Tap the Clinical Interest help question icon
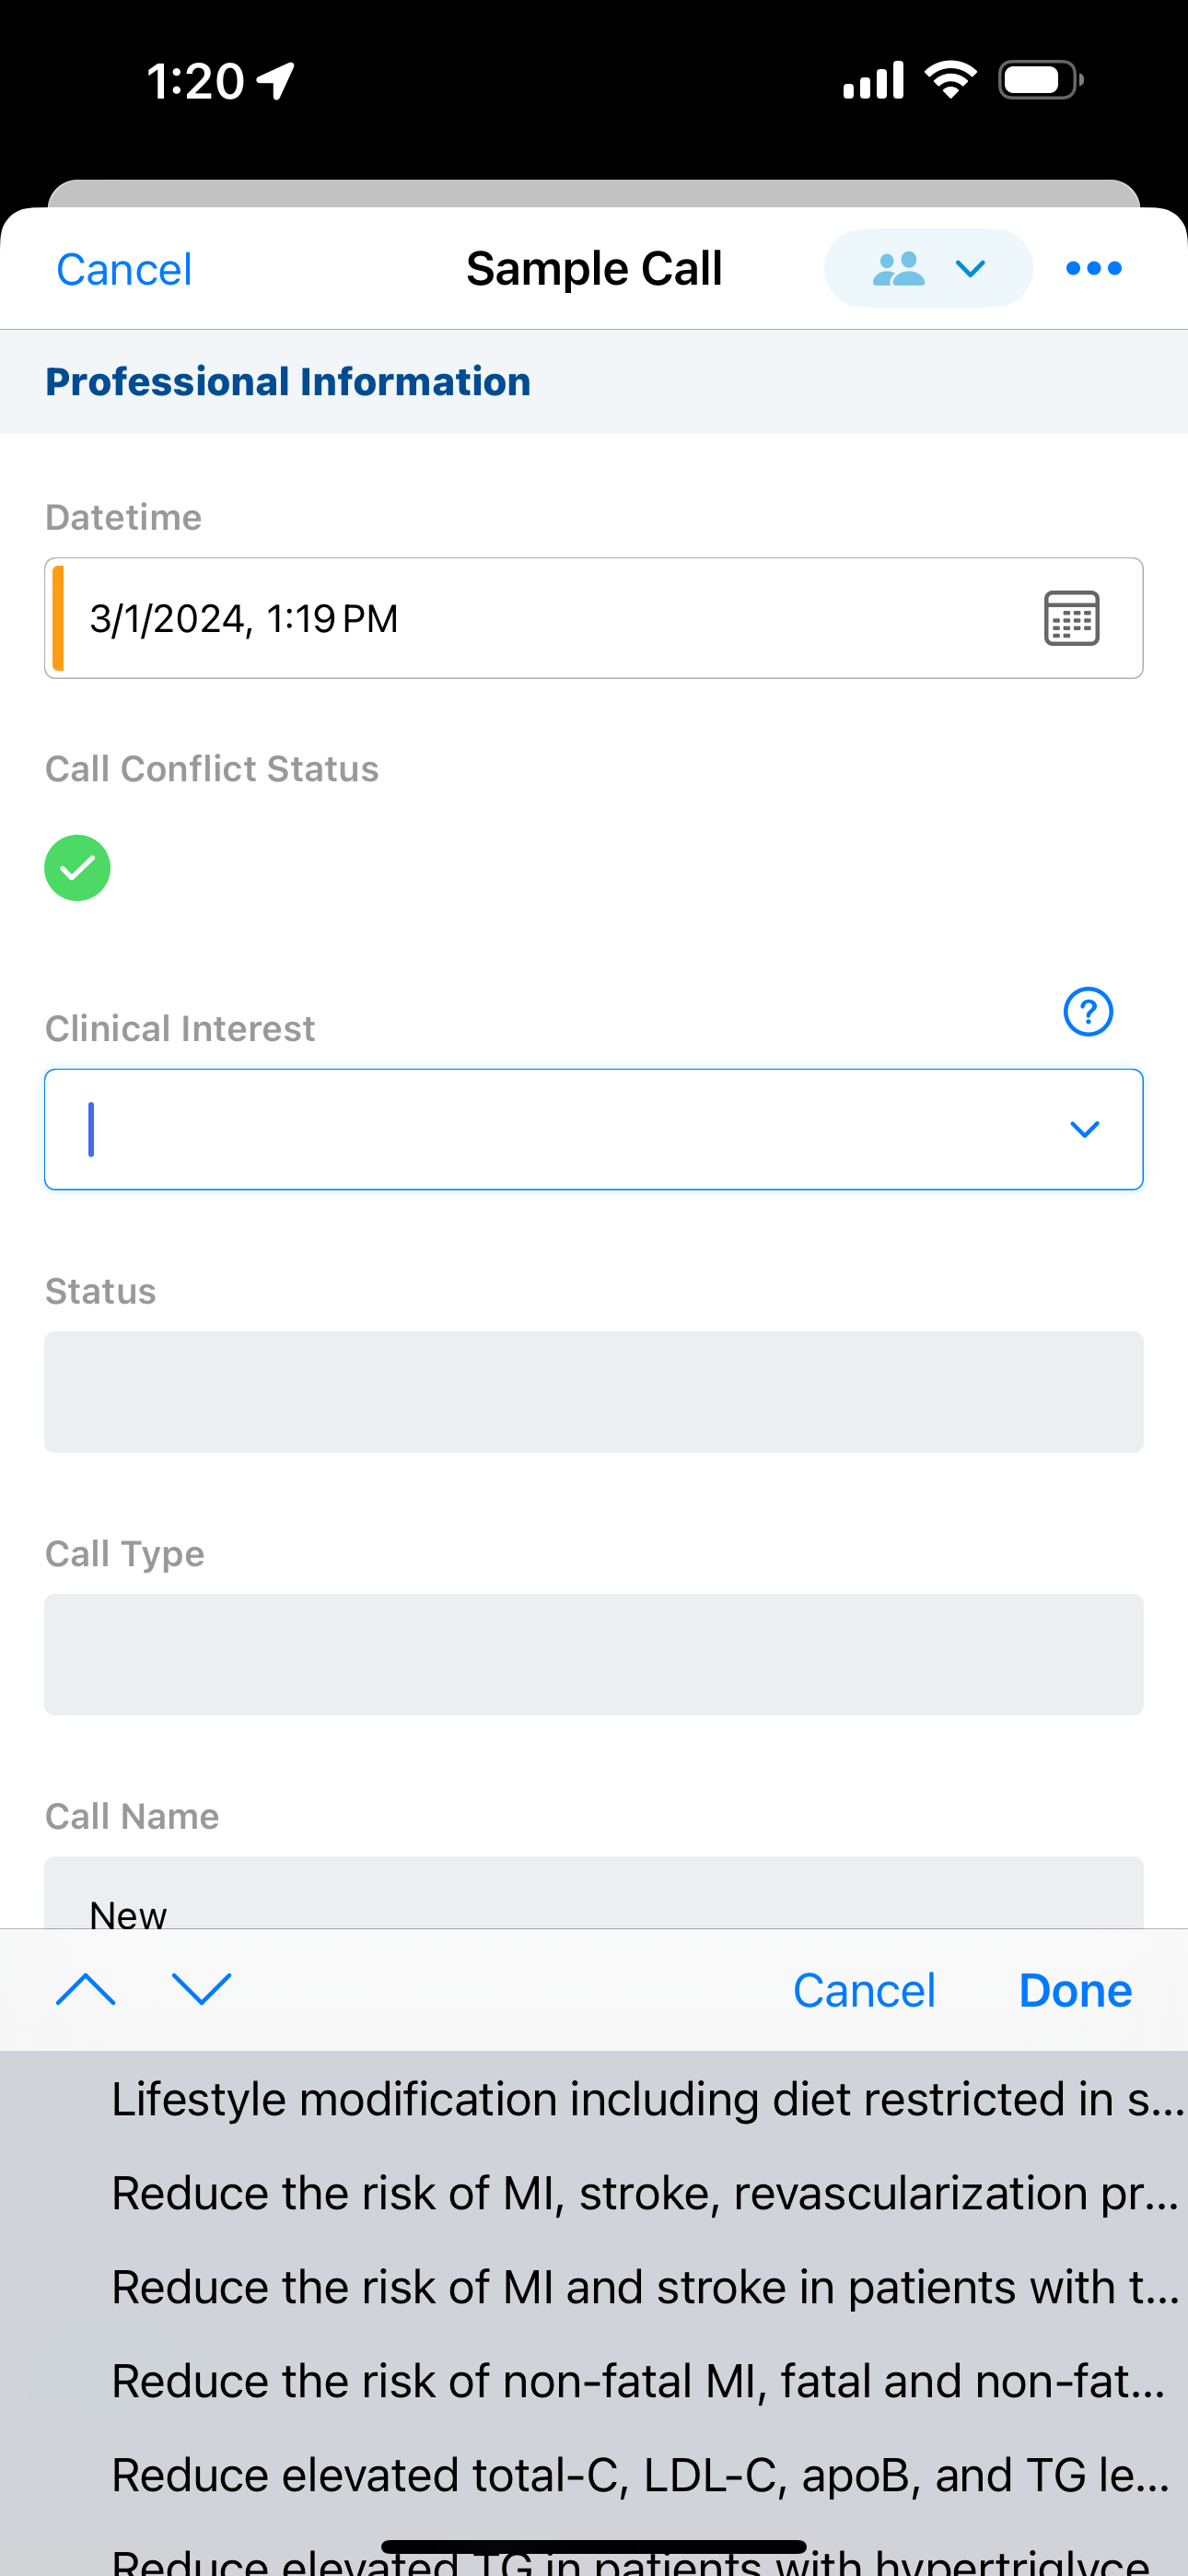Viewport: 1188px width, 2576px height. click(x=1087, y=1011)
